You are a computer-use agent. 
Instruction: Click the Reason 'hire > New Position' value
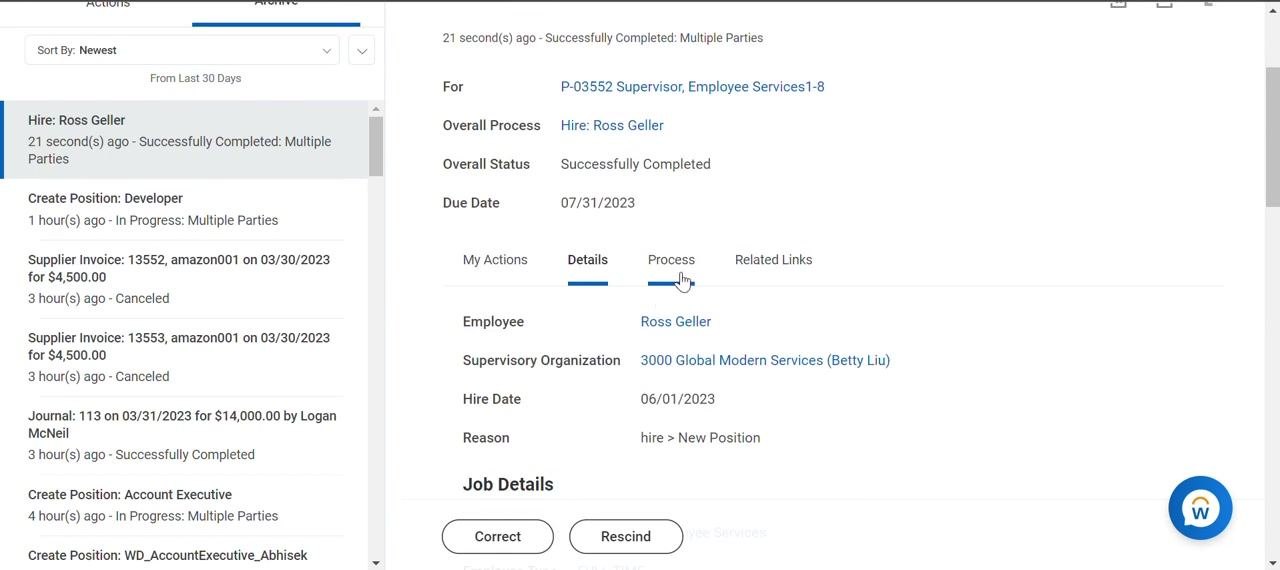(700, 438)
